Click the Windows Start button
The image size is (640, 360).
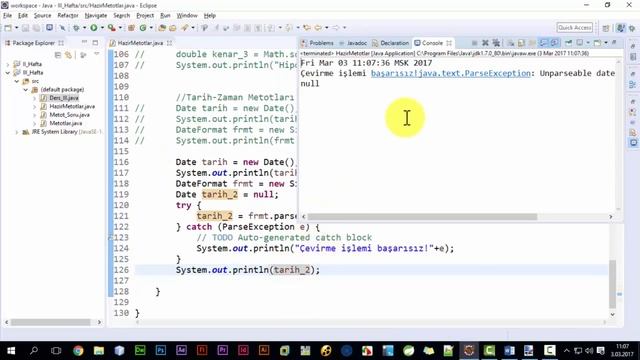pyautogui.click(x=11, y=350)
